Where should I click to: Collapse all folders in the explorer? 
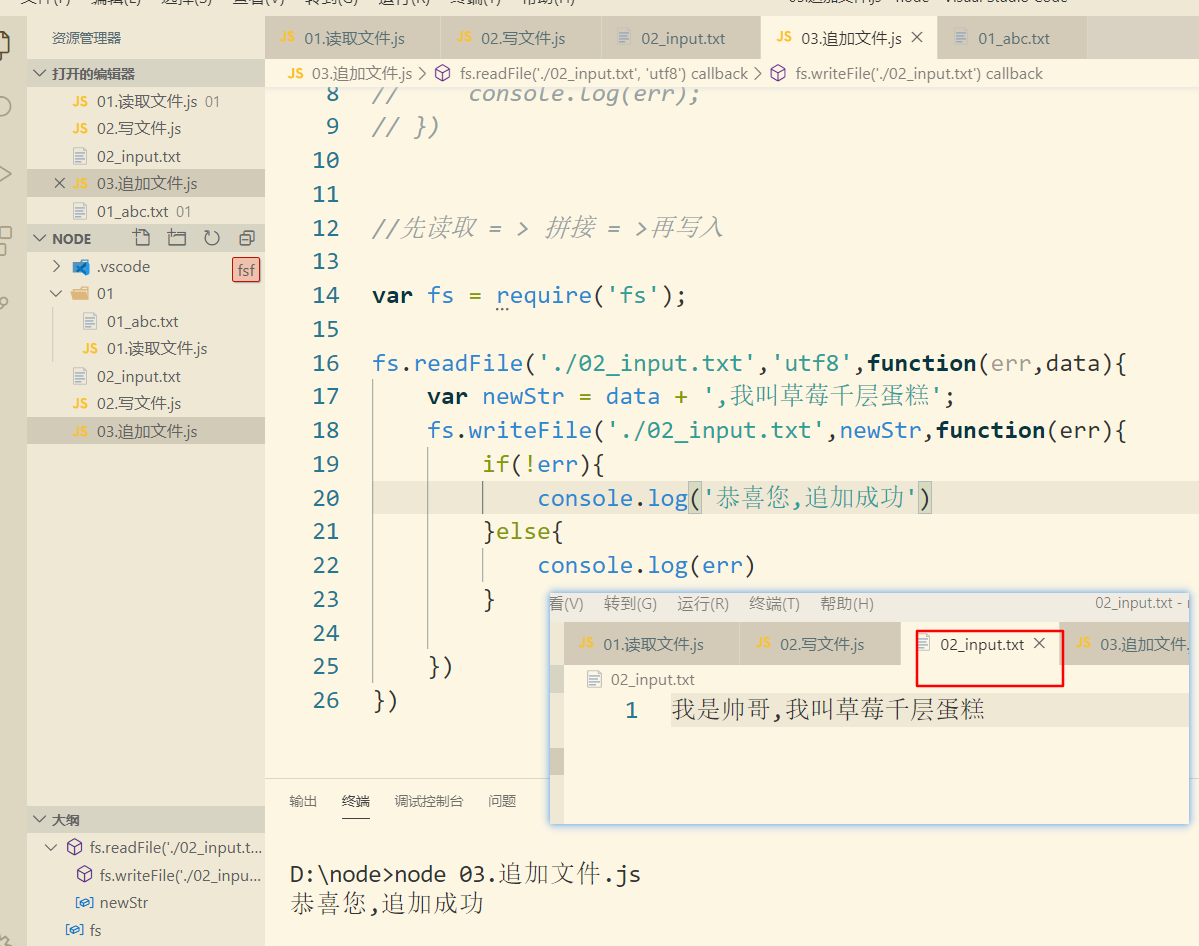pos(246,238)
